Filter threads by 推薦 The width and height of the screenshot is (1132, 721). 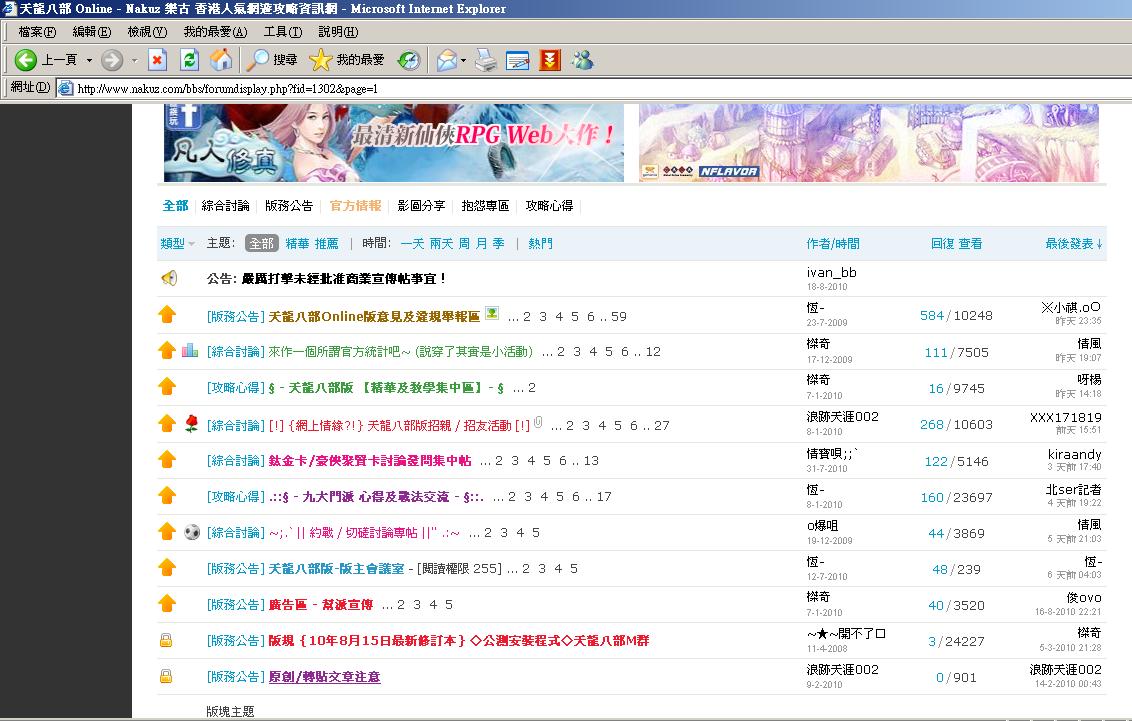click(x=326, y=244)
